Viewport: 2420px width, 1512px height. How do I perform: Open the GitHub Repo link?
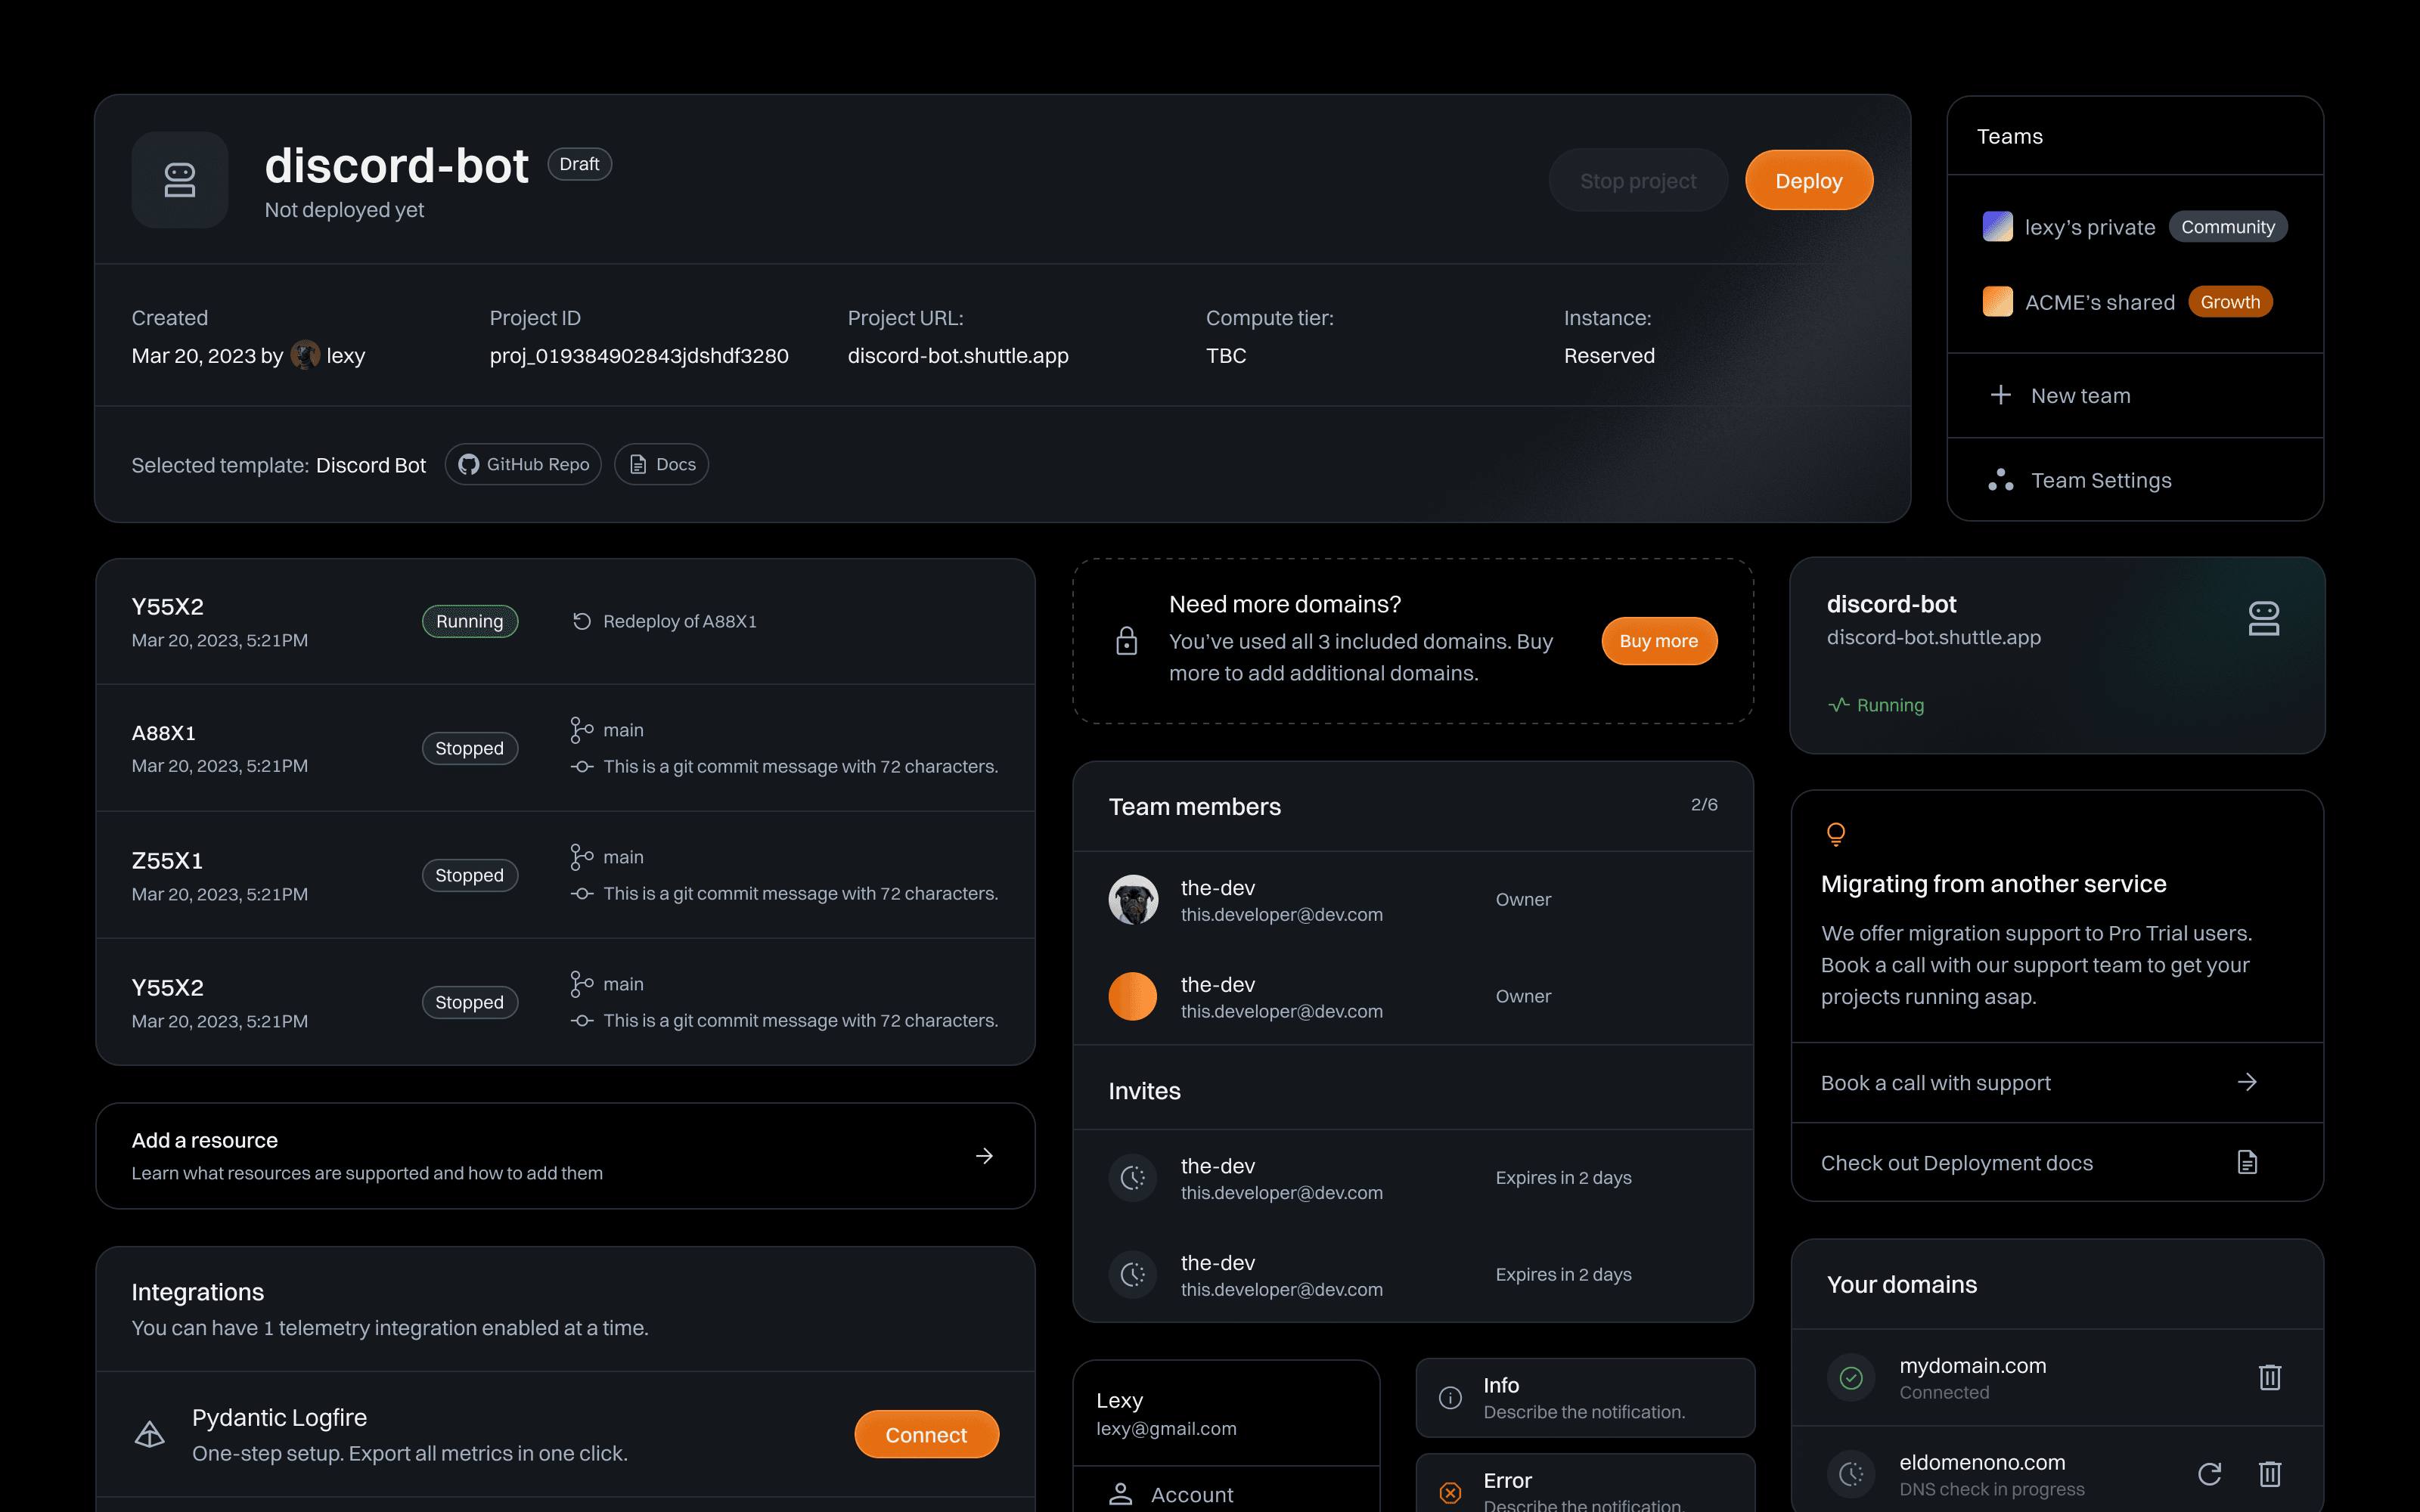click(x=523, y=464)
